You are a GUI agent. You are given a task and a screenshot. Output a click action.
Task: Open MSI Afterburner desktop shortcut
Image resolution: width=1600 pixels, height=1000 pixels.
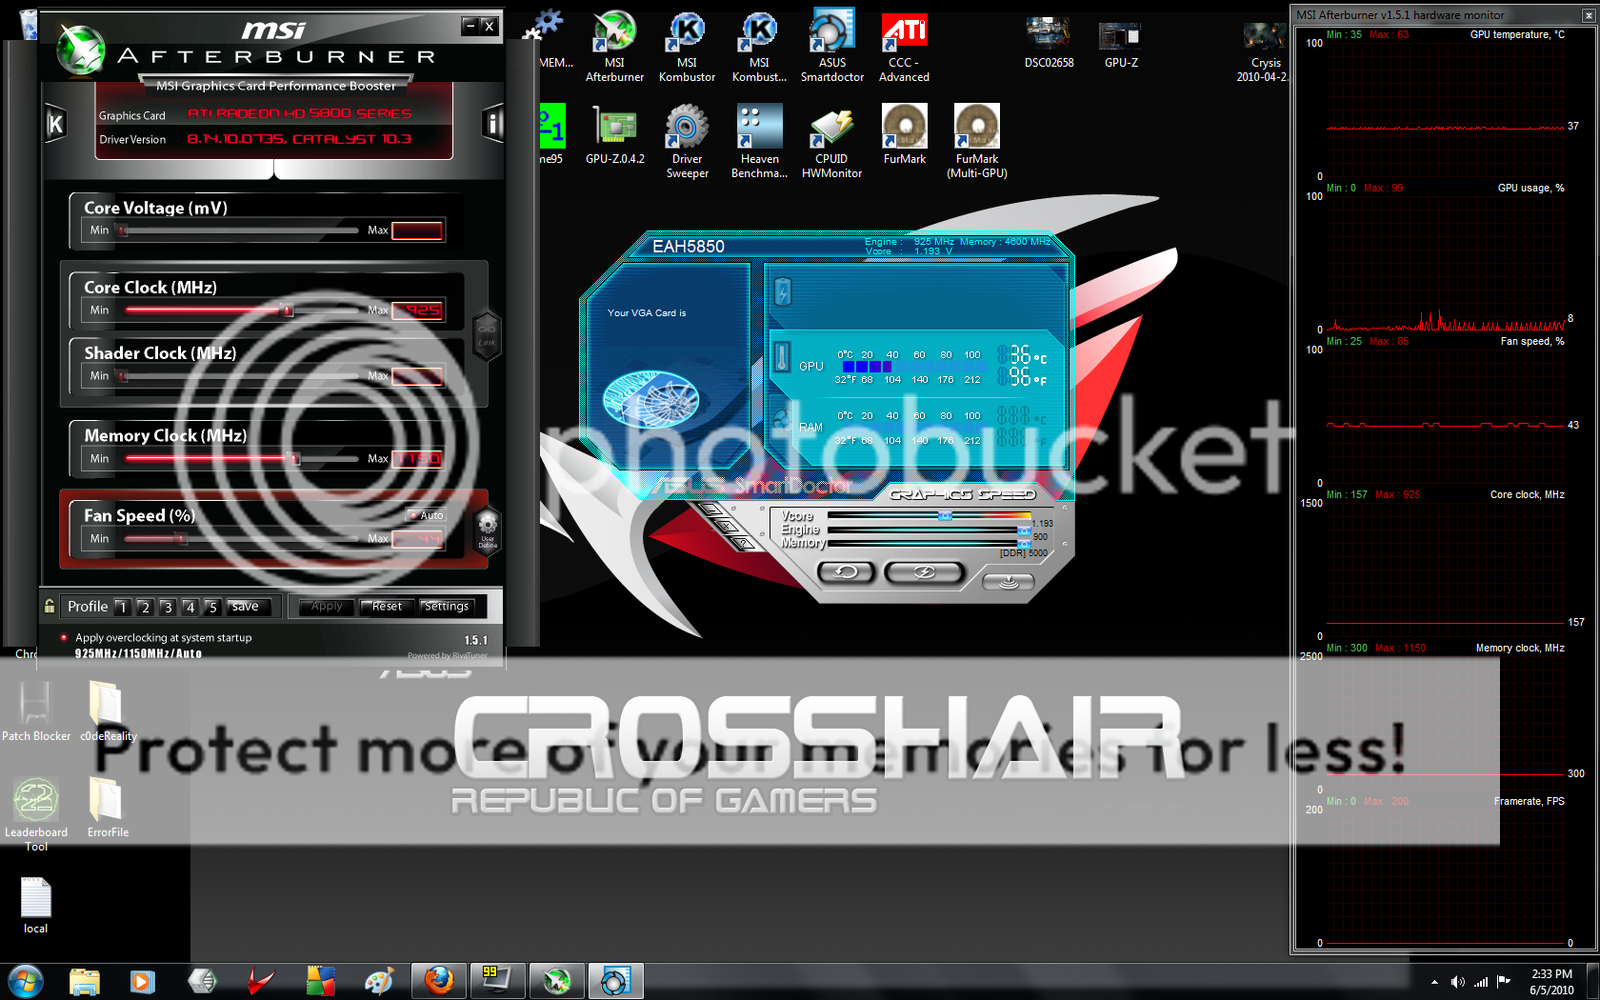coord(614,45)
